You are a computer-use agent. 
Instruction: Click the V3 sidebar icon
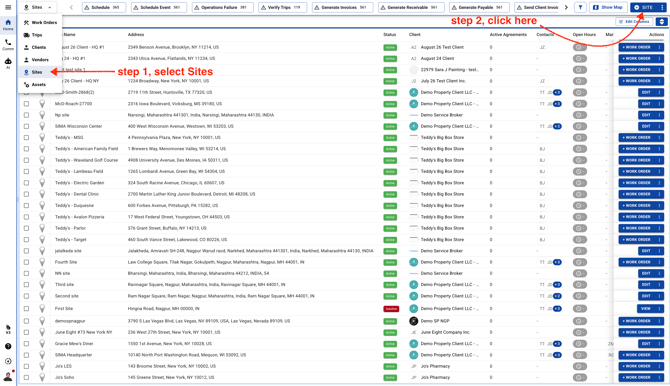[x=8, y=330]
